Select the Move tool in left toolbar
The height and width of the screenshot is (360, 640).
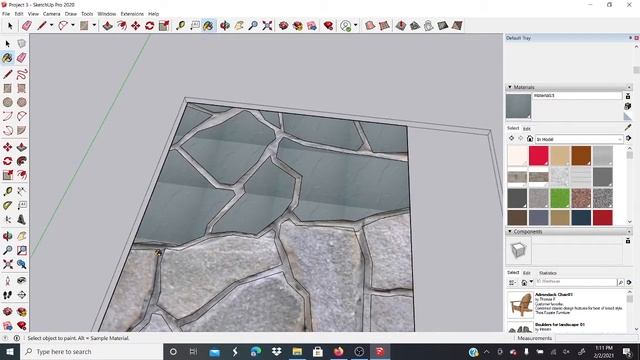pyautogui.click(x=7, y=147)
